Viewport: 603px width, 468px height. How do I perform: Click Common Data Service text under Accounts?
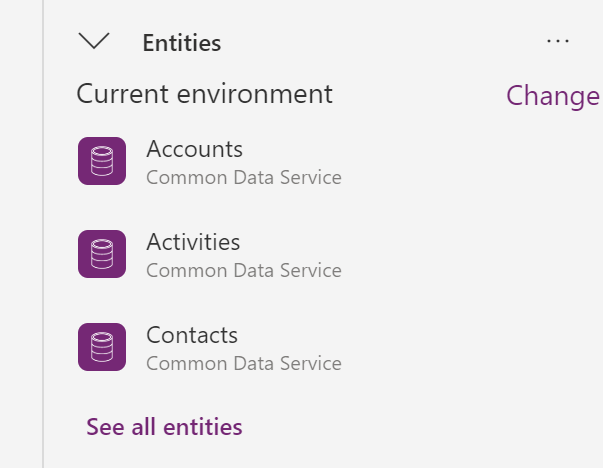[243, 178]
